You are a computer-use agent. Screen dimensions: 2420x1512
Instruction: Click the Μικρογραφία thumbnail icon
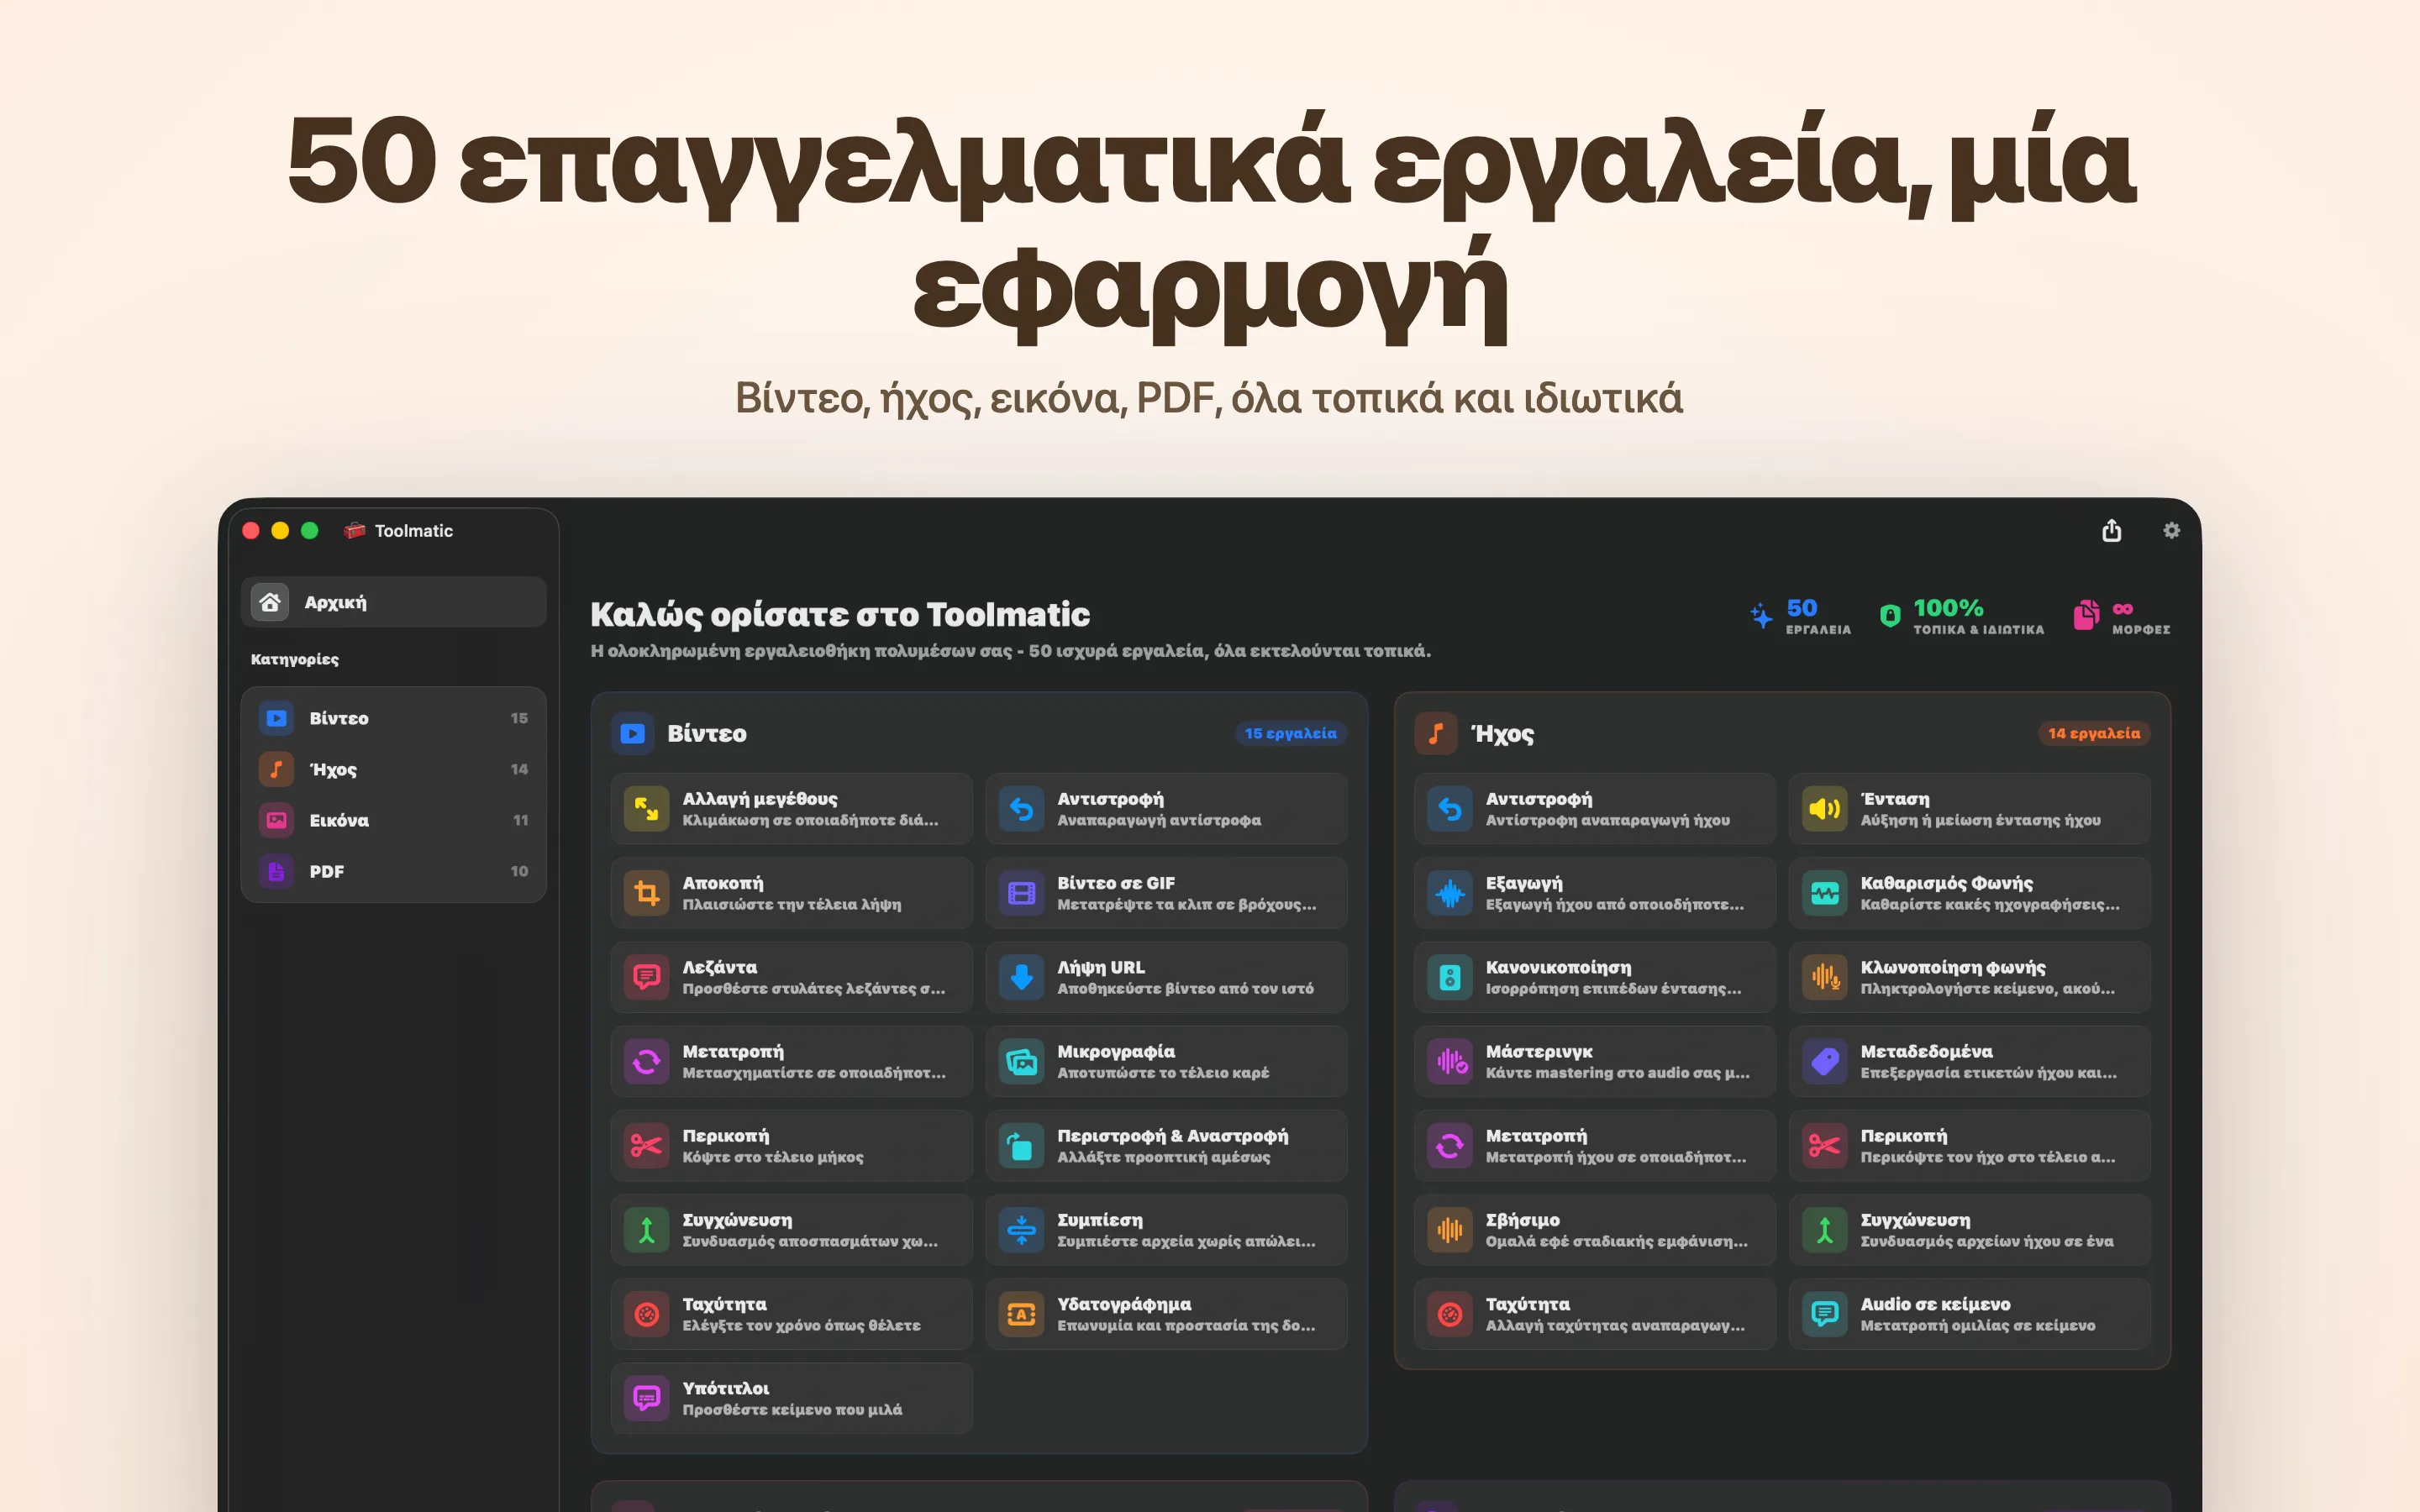1022,1061
